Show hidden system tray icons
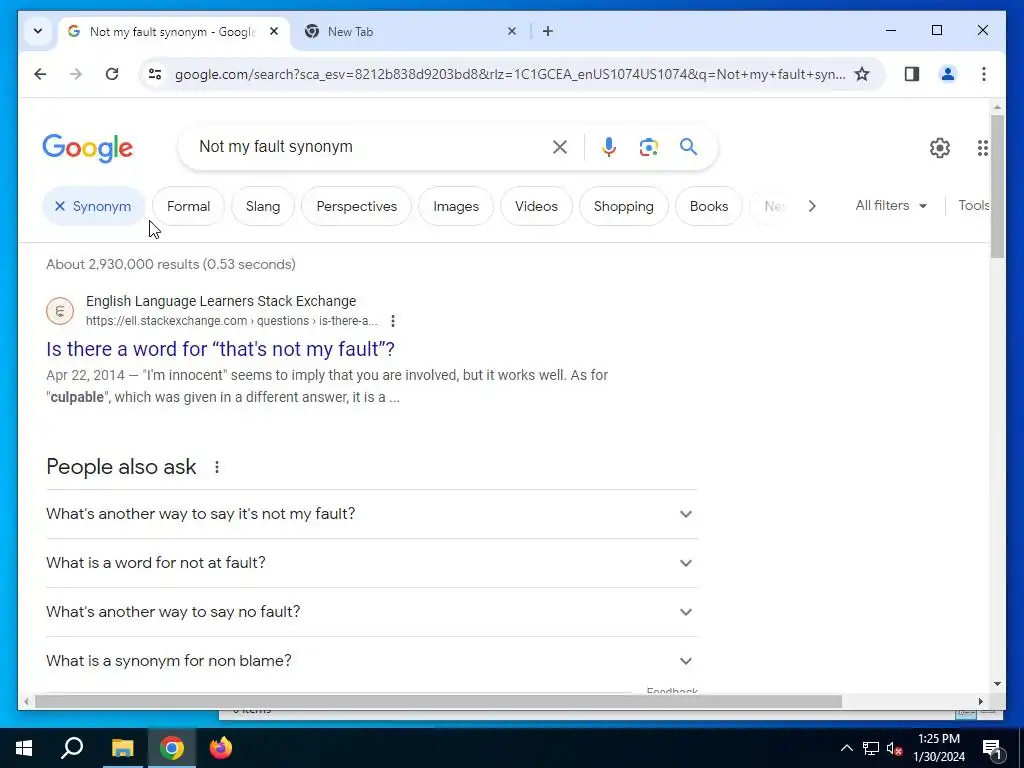The height and width of the screenshot is (768, 1024). coord(846,748)
